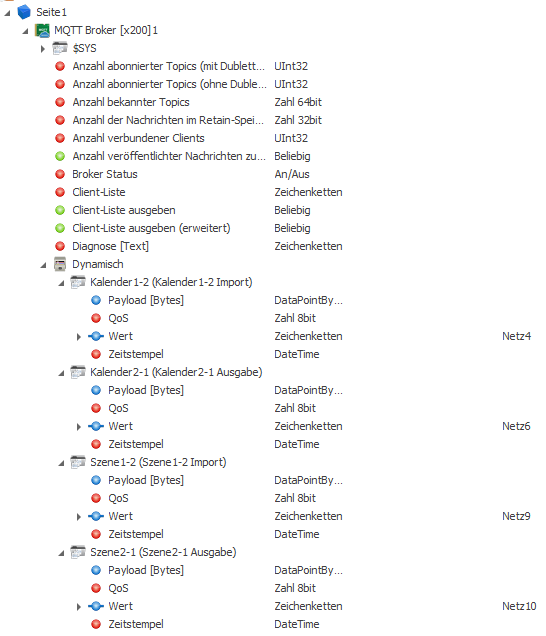Screen dimensions: 546x636
Task: Click connected blue icon of Netz10 Wert
Action: click(x=96, y=606)
